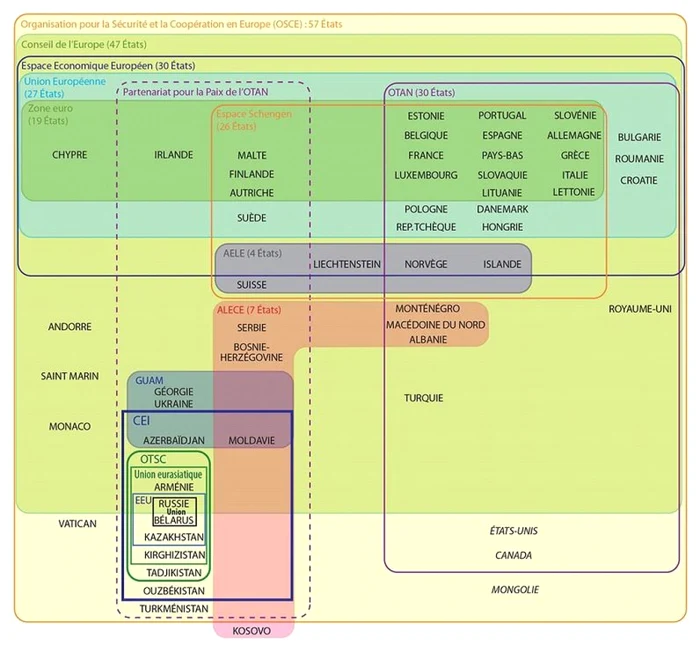Click VATICAN in the diagram
This screenshot has width=700, height=647.
77,524
